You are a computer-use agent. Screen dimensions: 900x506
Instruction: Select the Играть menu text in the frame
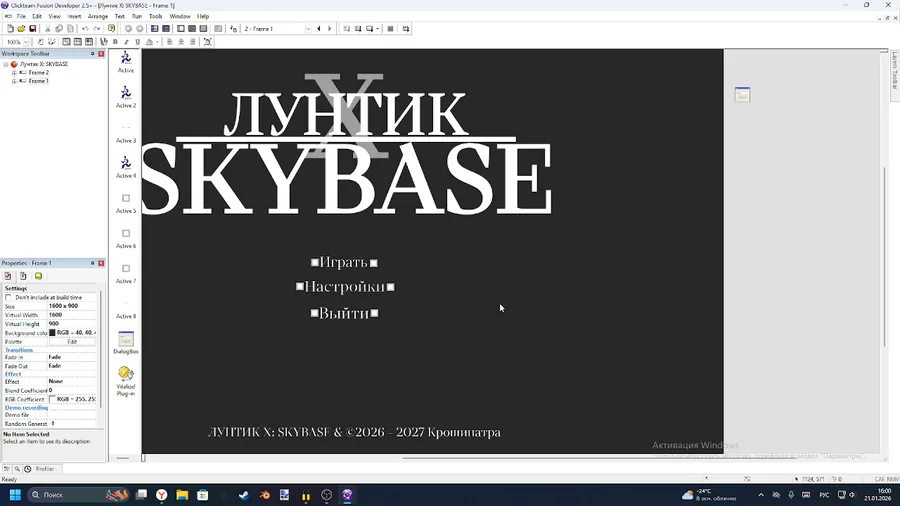344,263
